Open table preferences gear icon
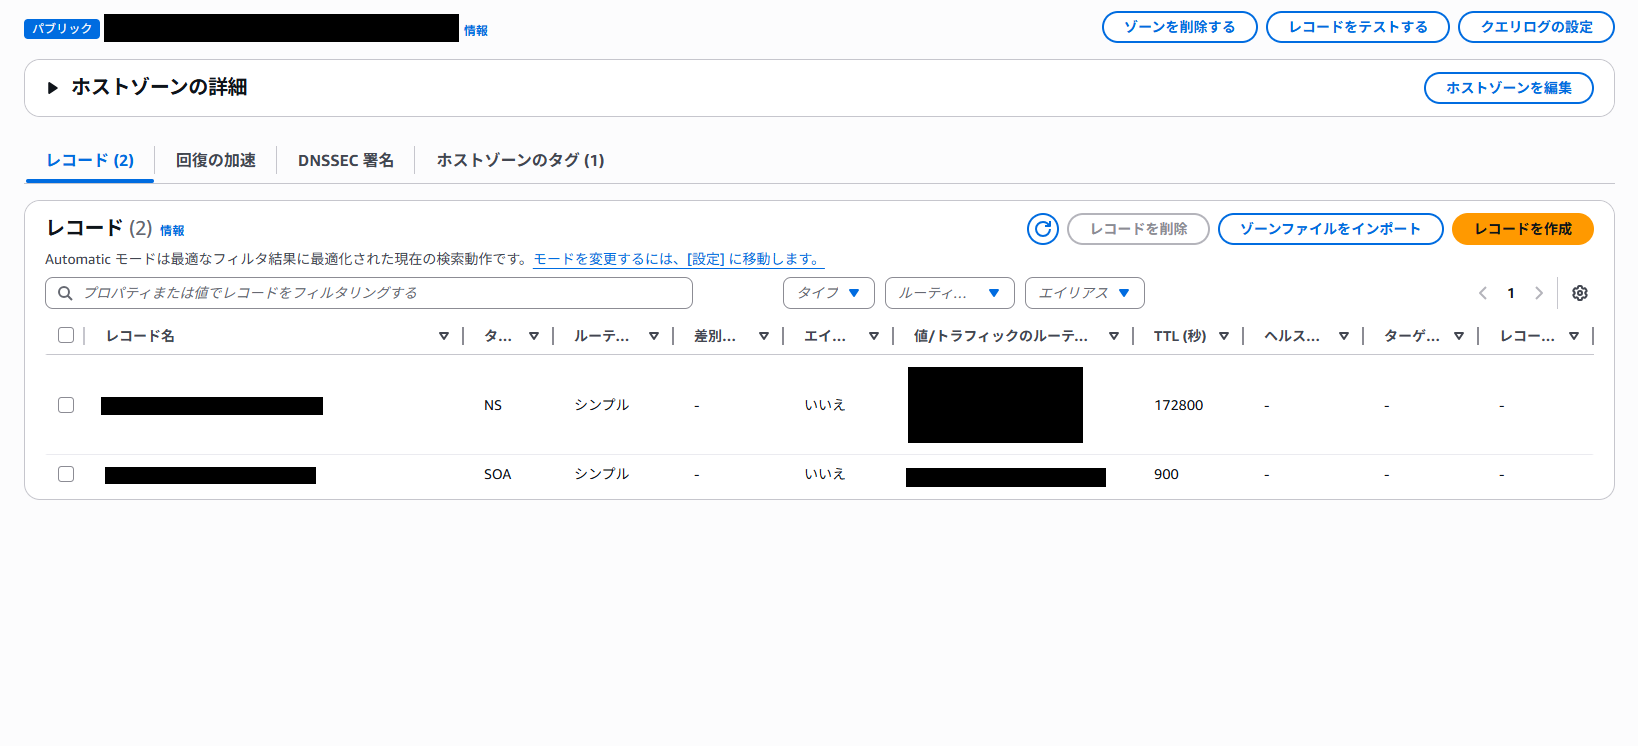Viewport: 1638px width, 746px height. click(x=1580, y=293)
